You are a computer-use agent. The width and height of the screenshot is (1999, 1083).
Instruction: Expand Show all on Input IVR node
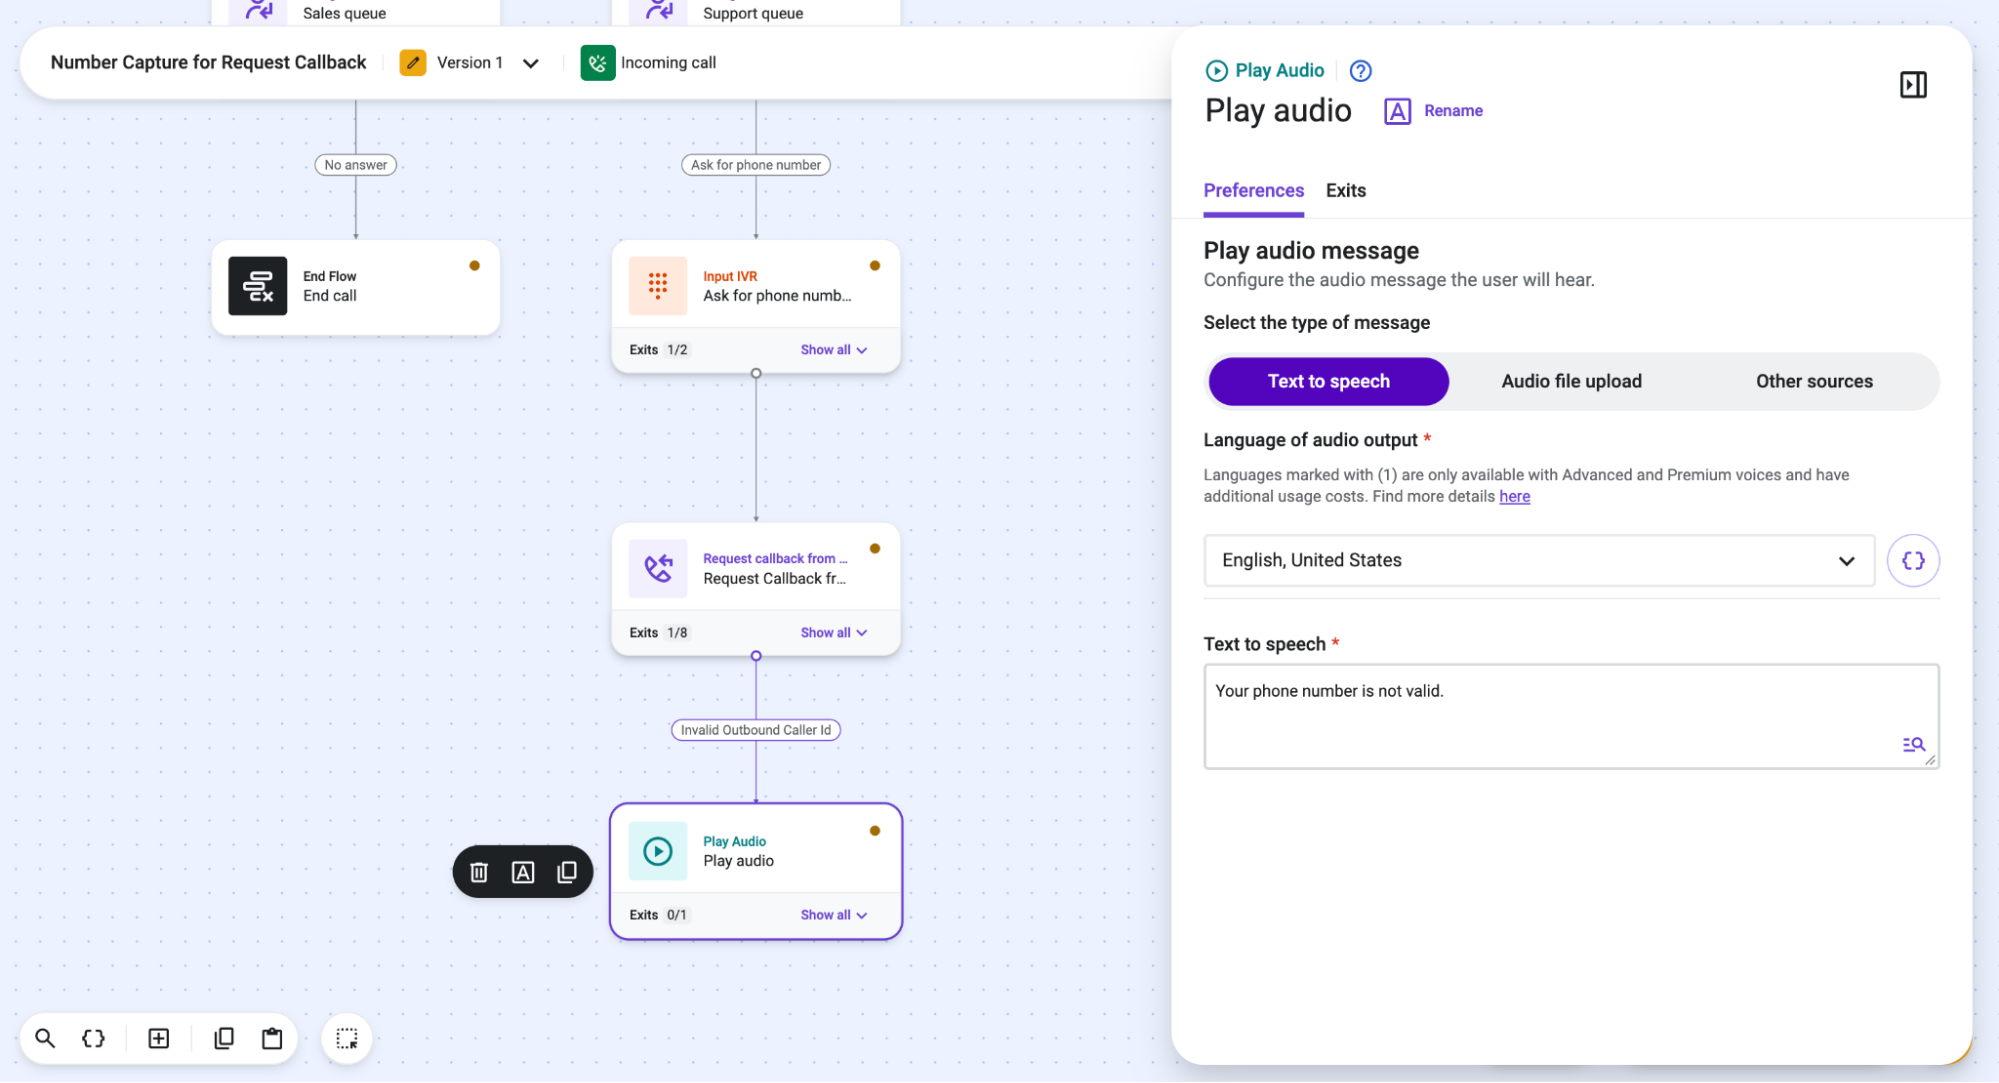click(833, 350)
